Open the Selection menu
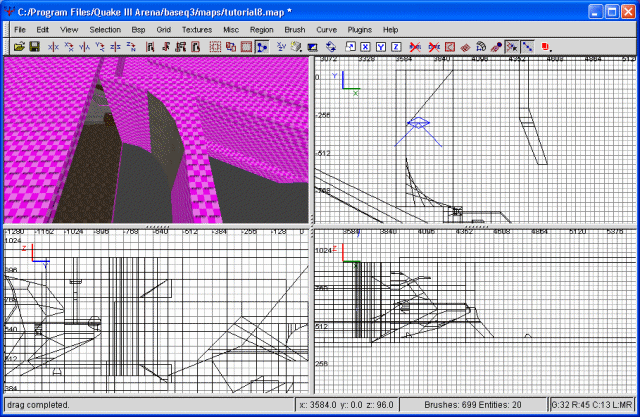 coord(105,30)
